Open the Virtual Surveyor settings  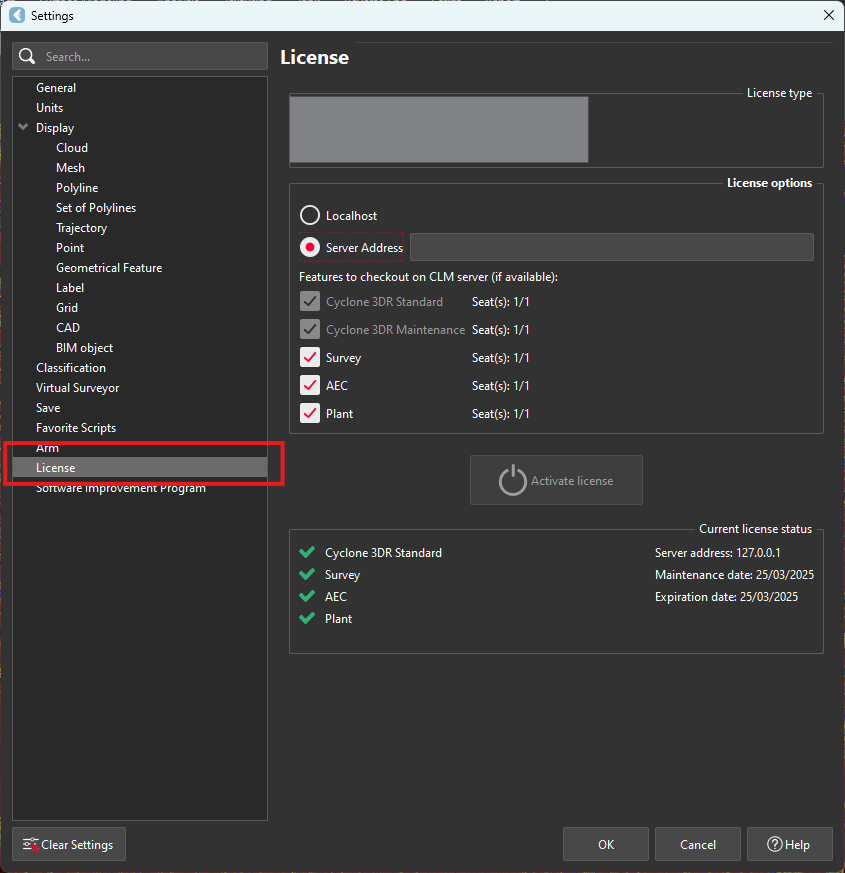[77, 388]
